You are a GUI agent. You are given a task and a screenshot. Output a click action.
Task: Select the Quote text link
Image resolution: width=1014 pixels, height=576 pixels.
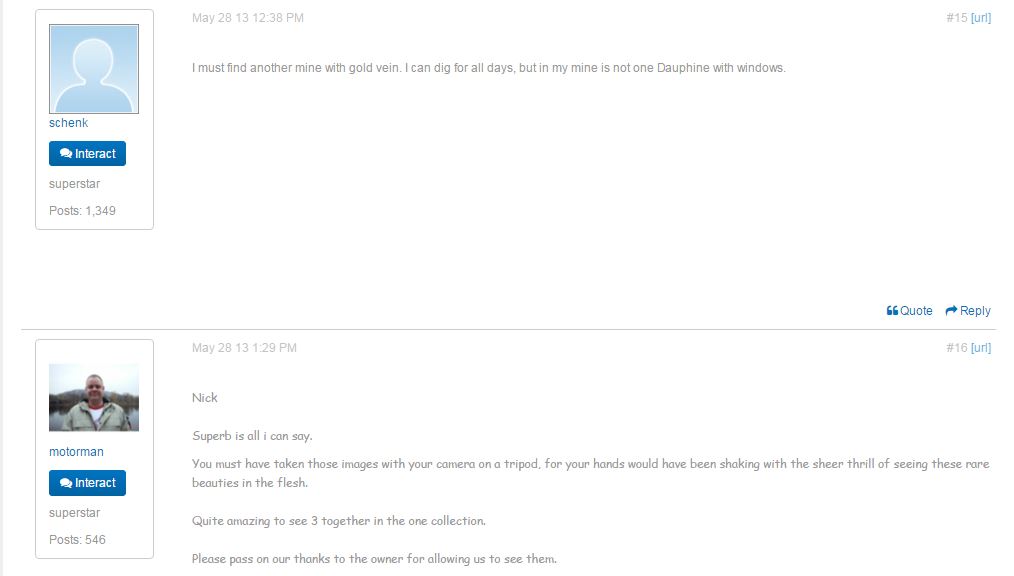tap(916, 311)
